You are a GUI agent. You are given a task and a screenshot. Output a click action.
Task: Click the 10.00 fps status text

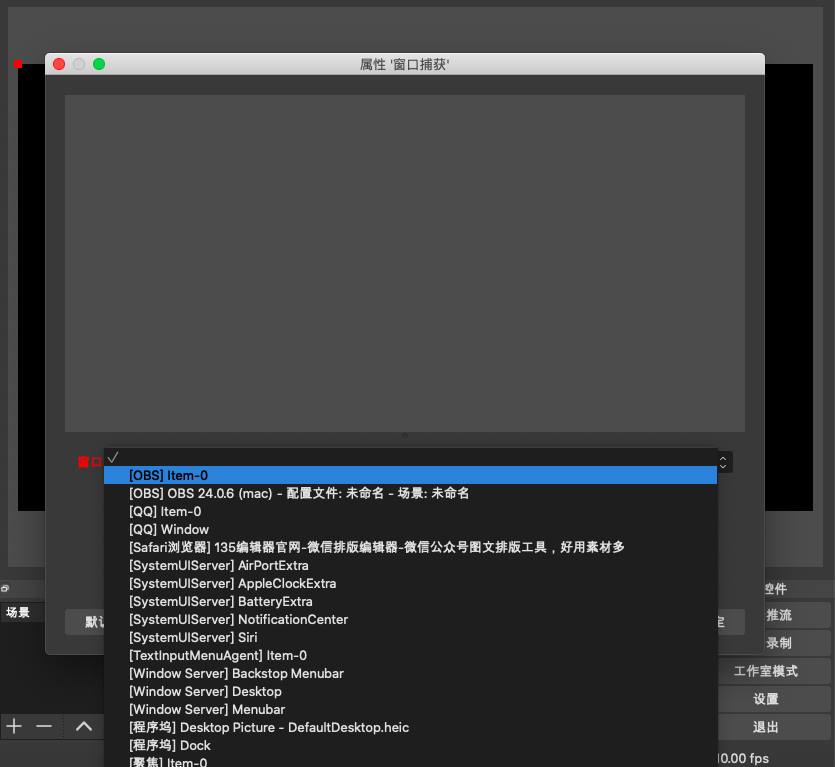pyautogui.click(x=743, y=758)
